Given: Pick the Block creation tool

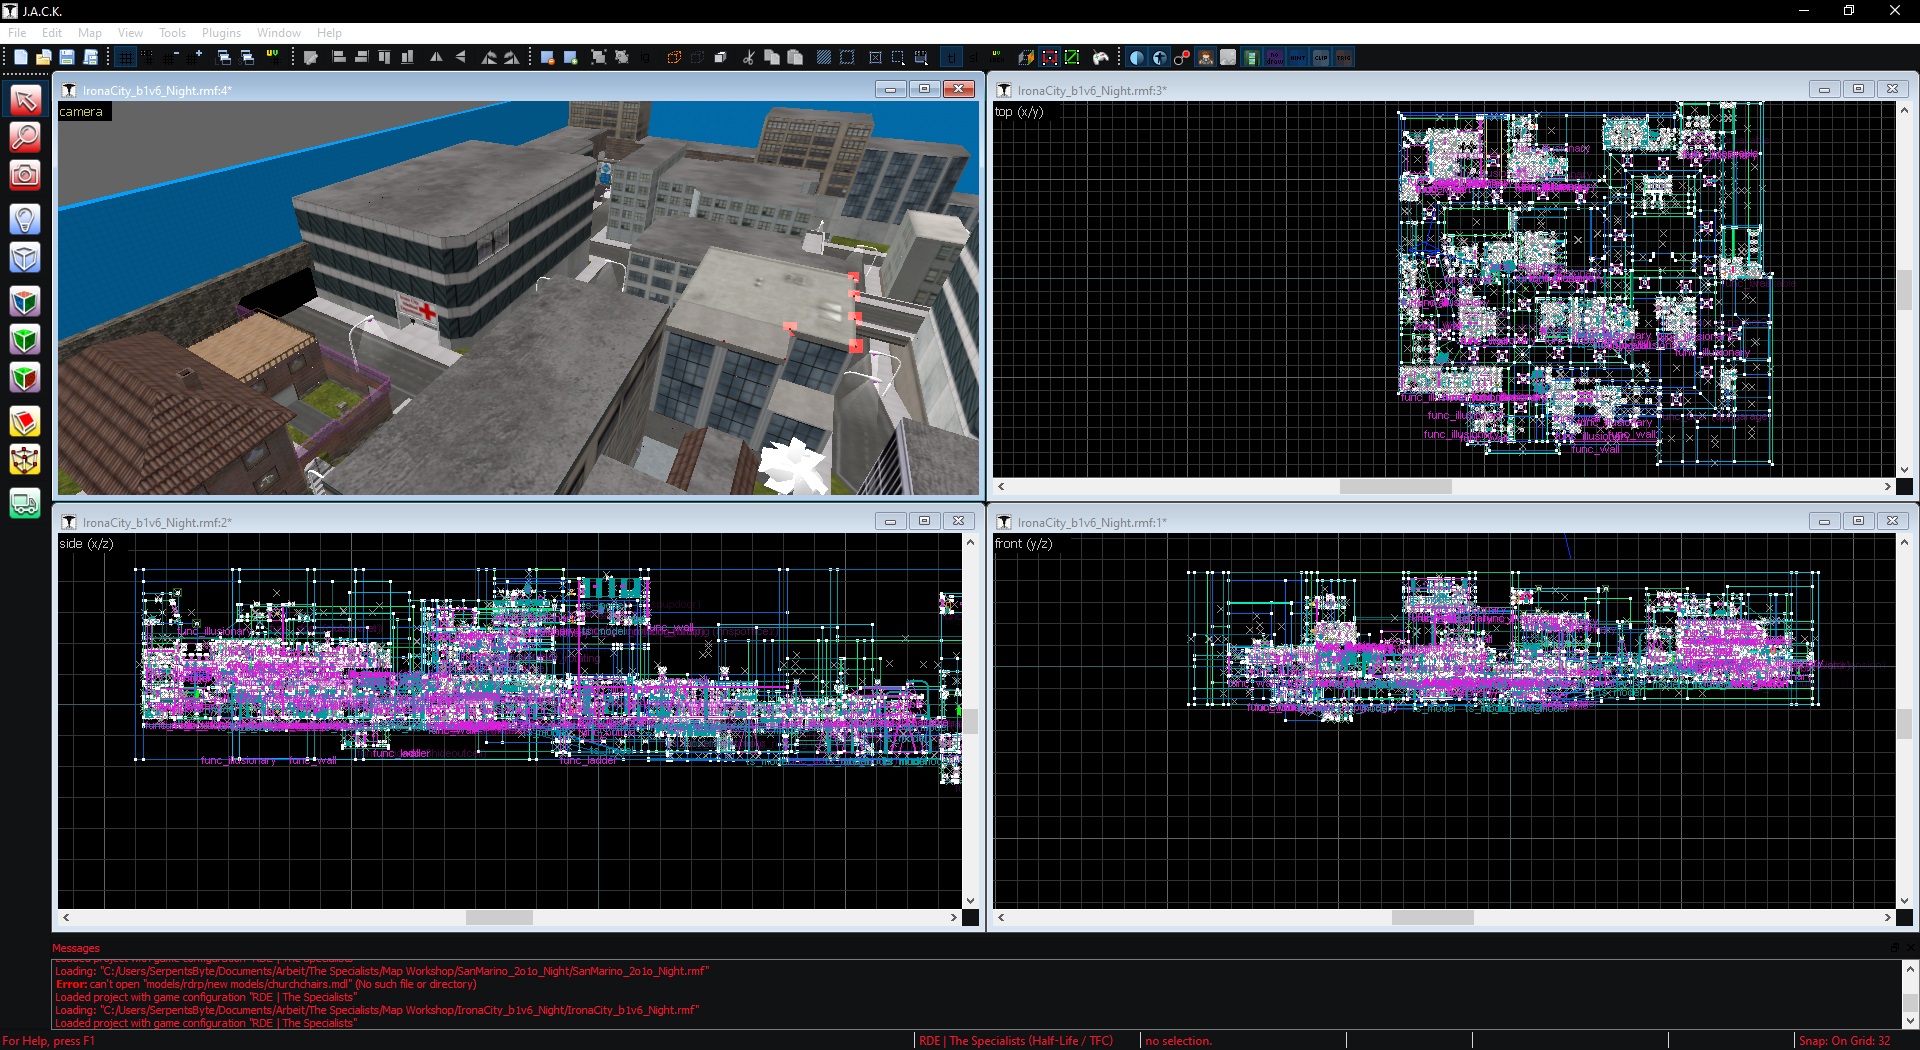Looking at the screenshot, I should [25, 258].
